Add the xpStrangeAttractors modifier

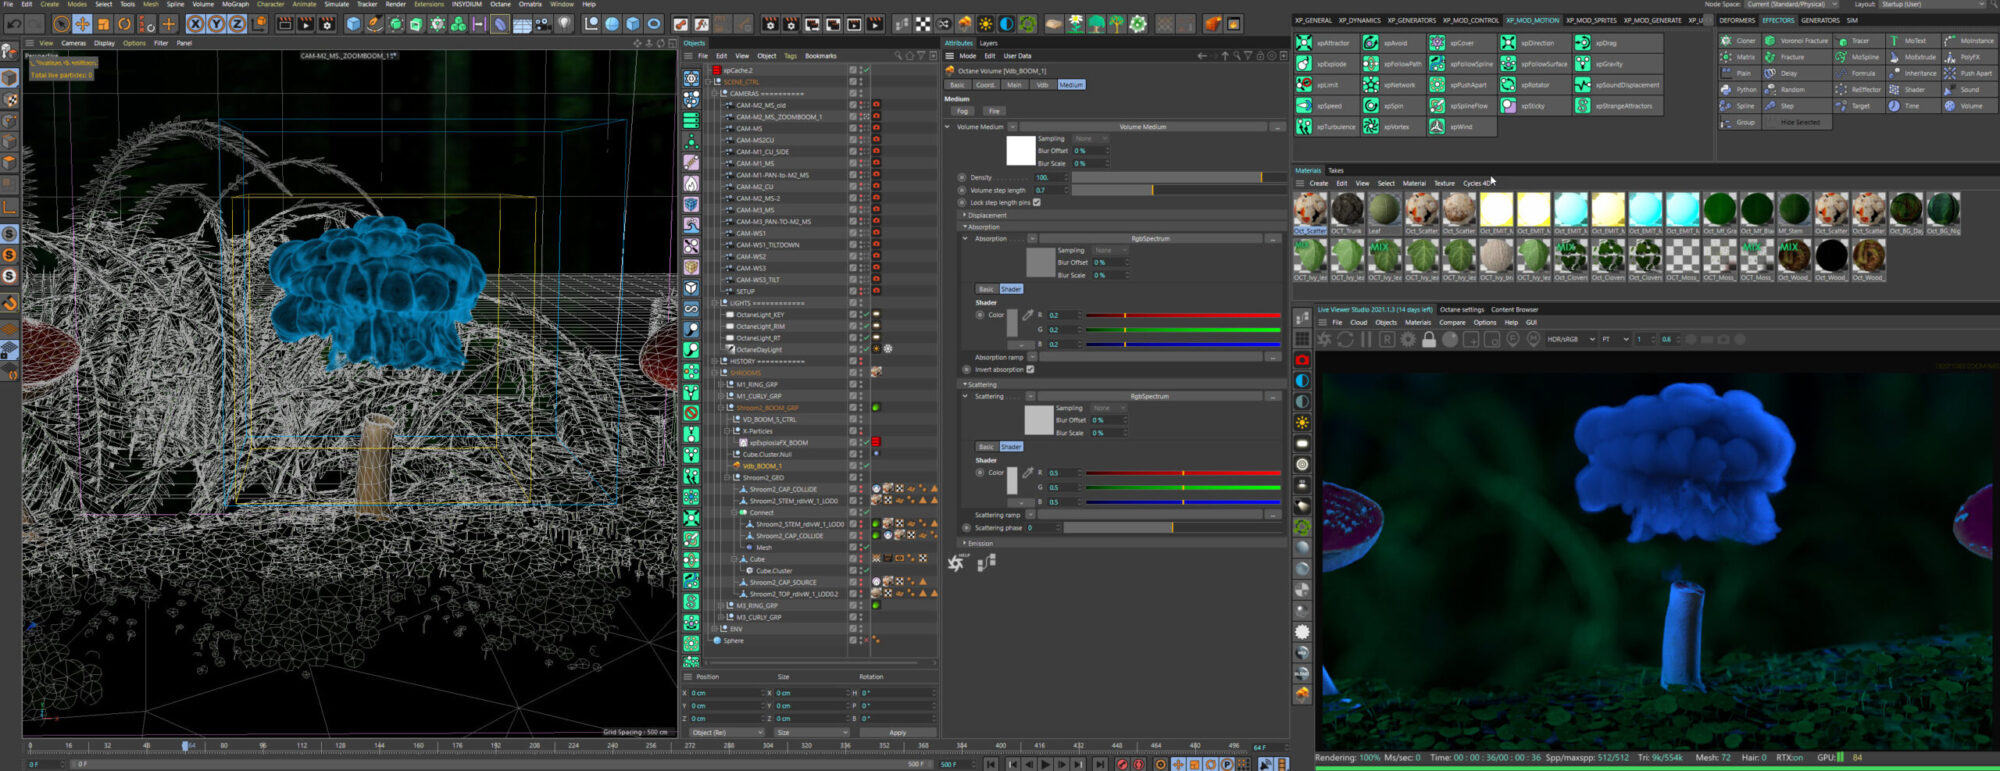[1616, 106]
